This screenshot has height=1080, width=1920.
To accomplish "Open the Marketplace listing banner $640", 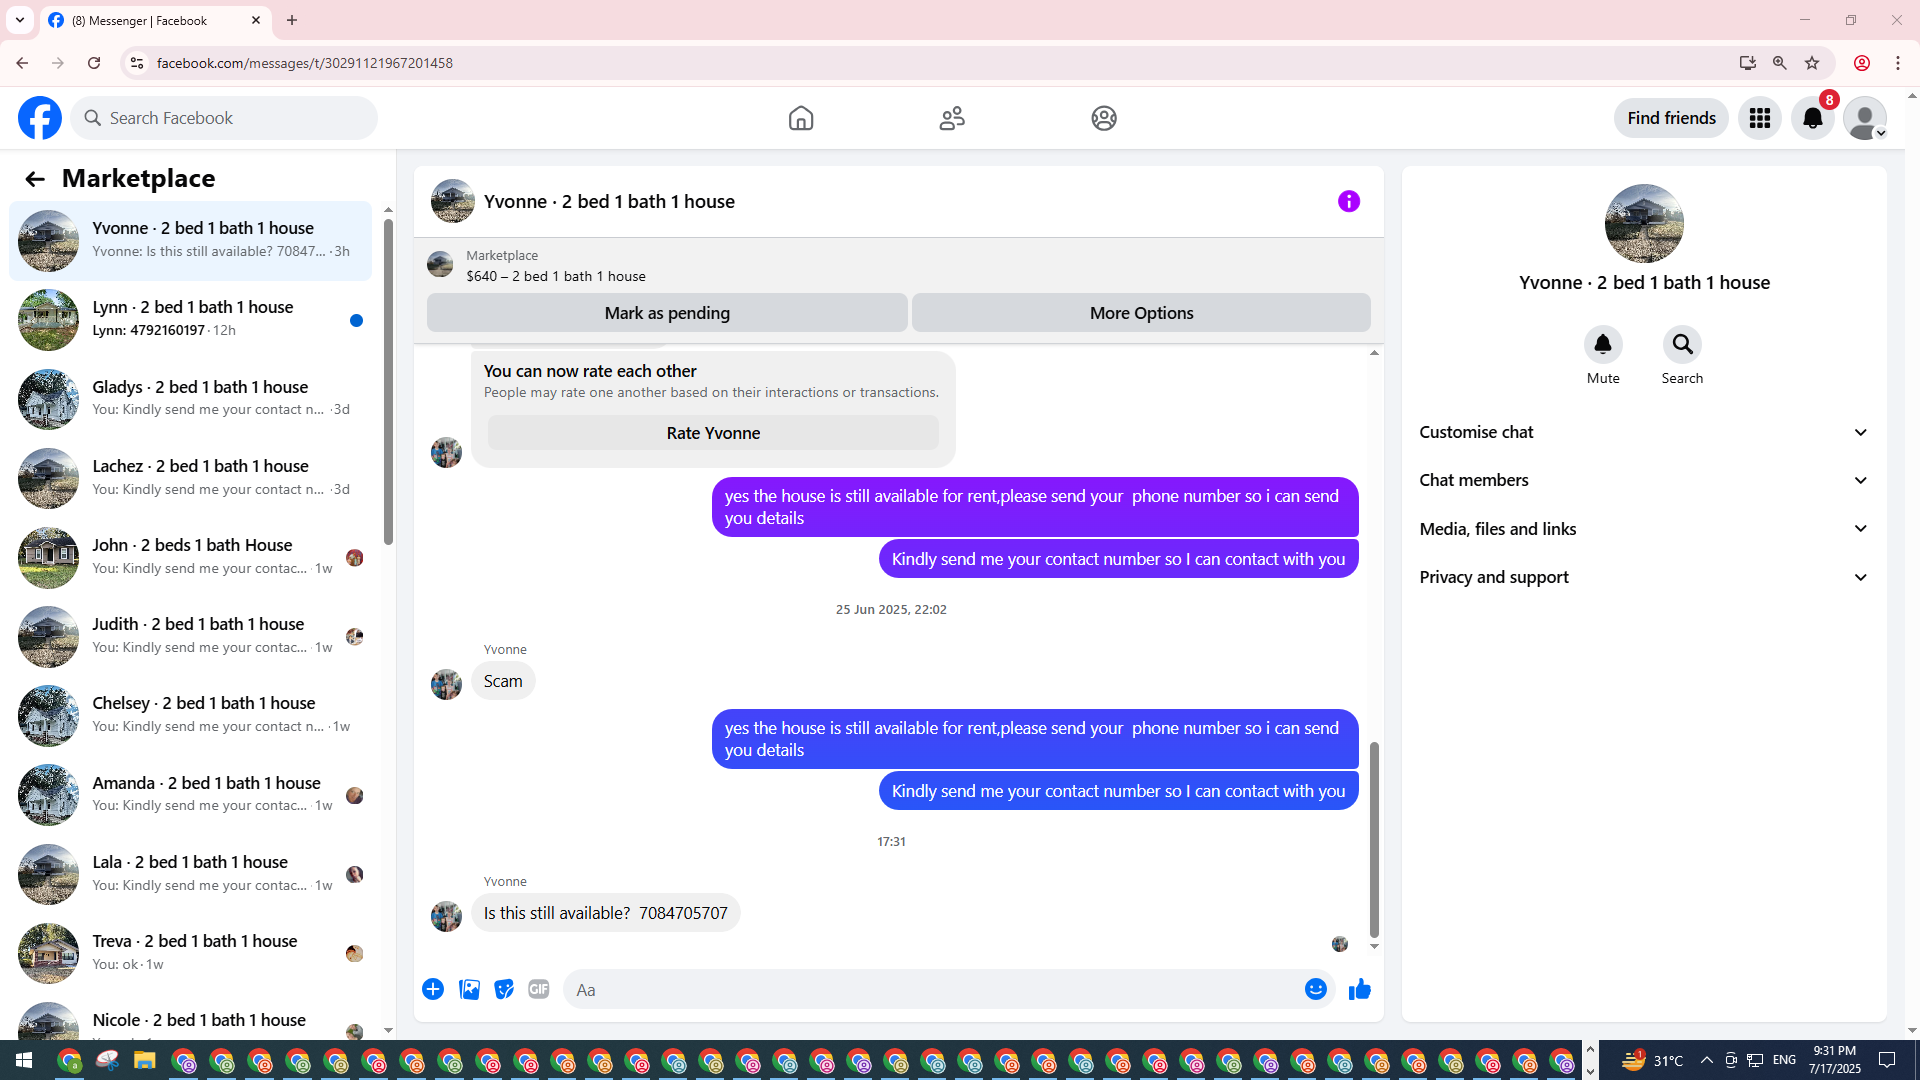I will [898, 265].
